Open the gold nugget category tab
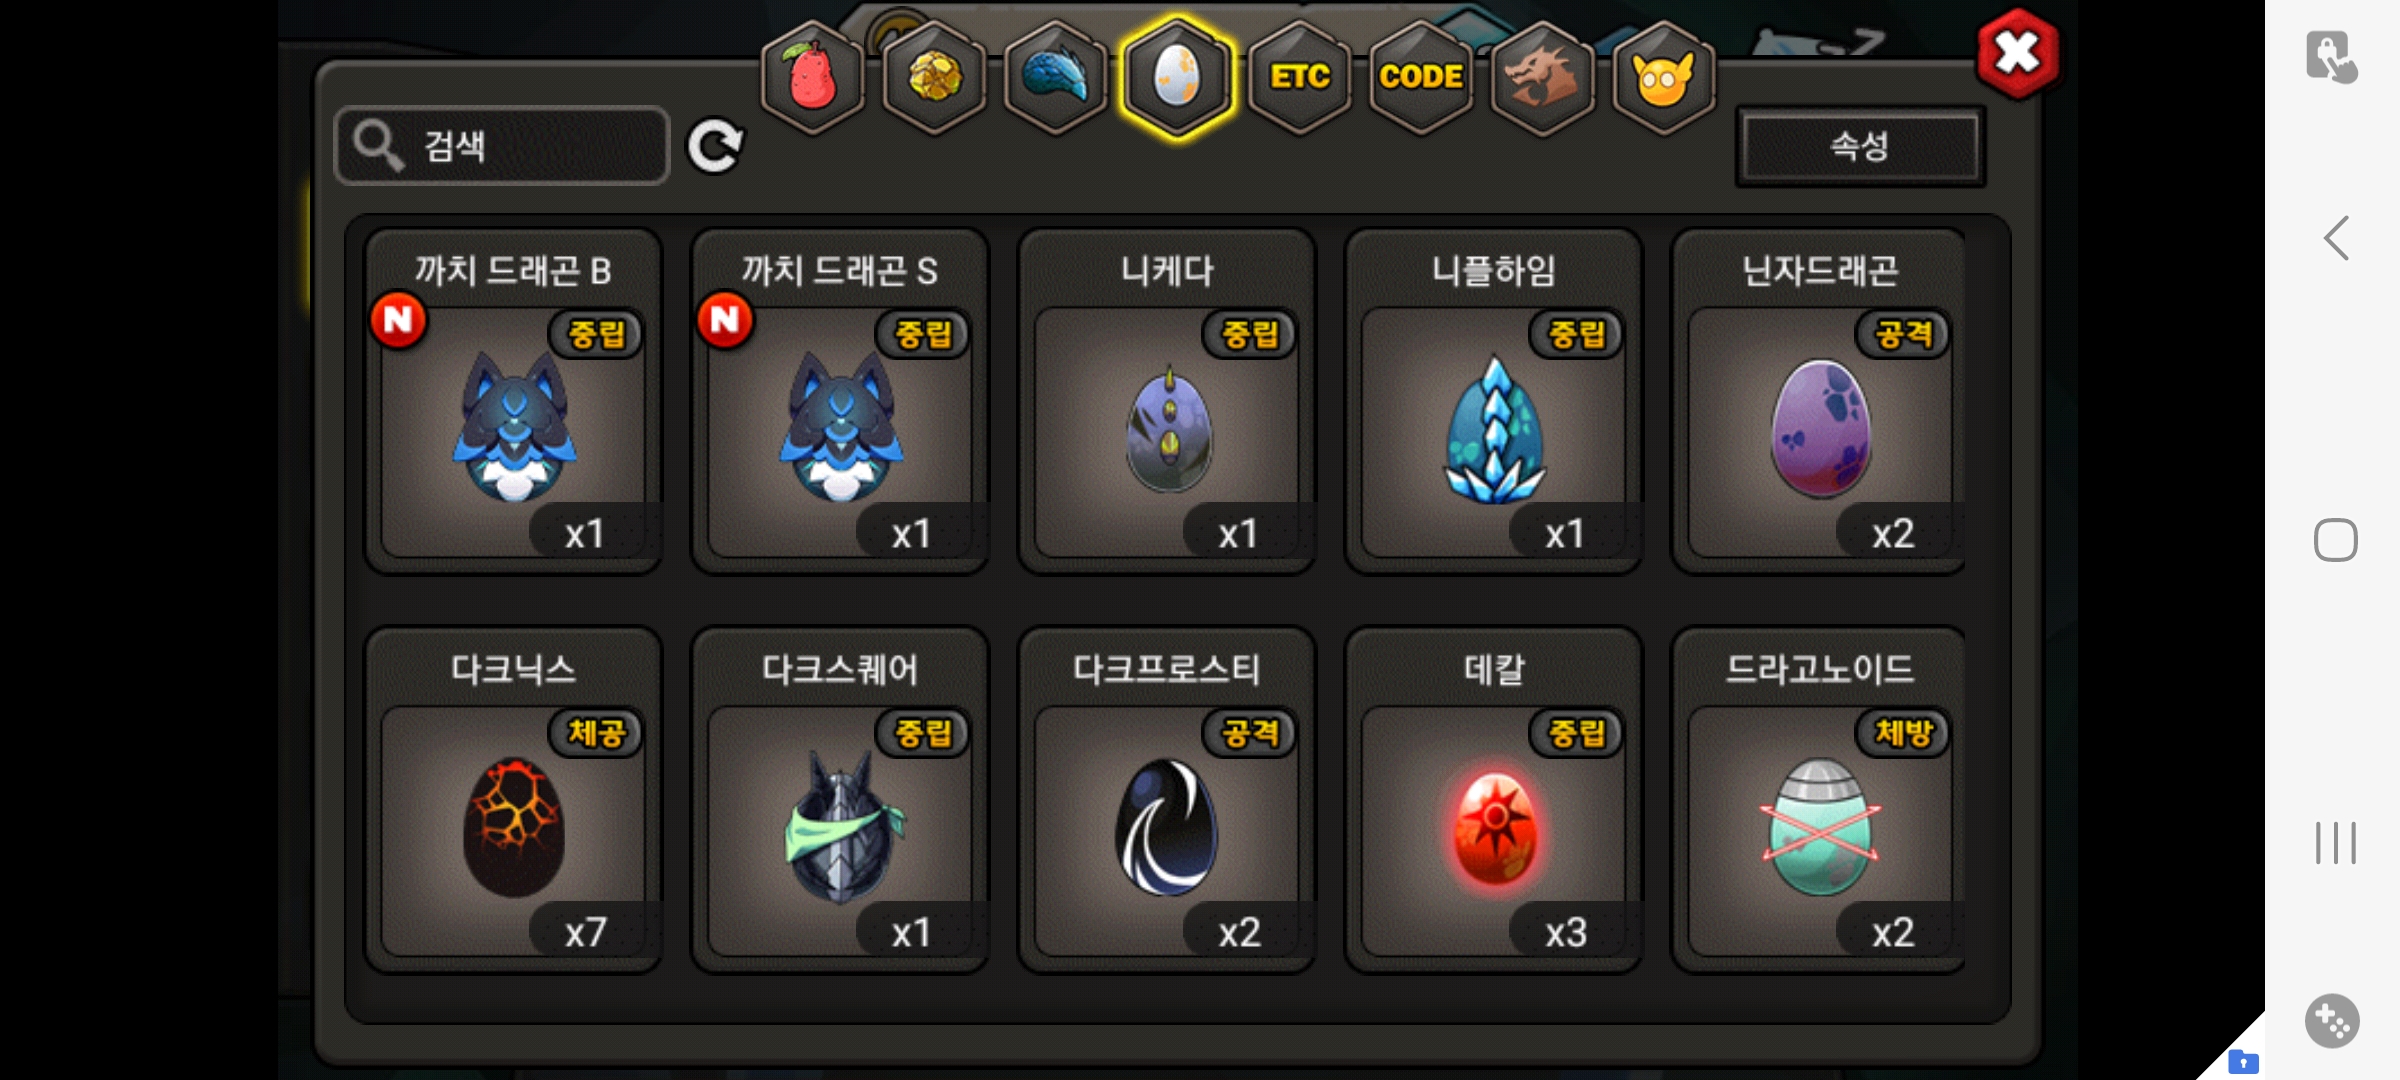The width and height of the screenshot is (2400, 1080). tap(935, 78)
